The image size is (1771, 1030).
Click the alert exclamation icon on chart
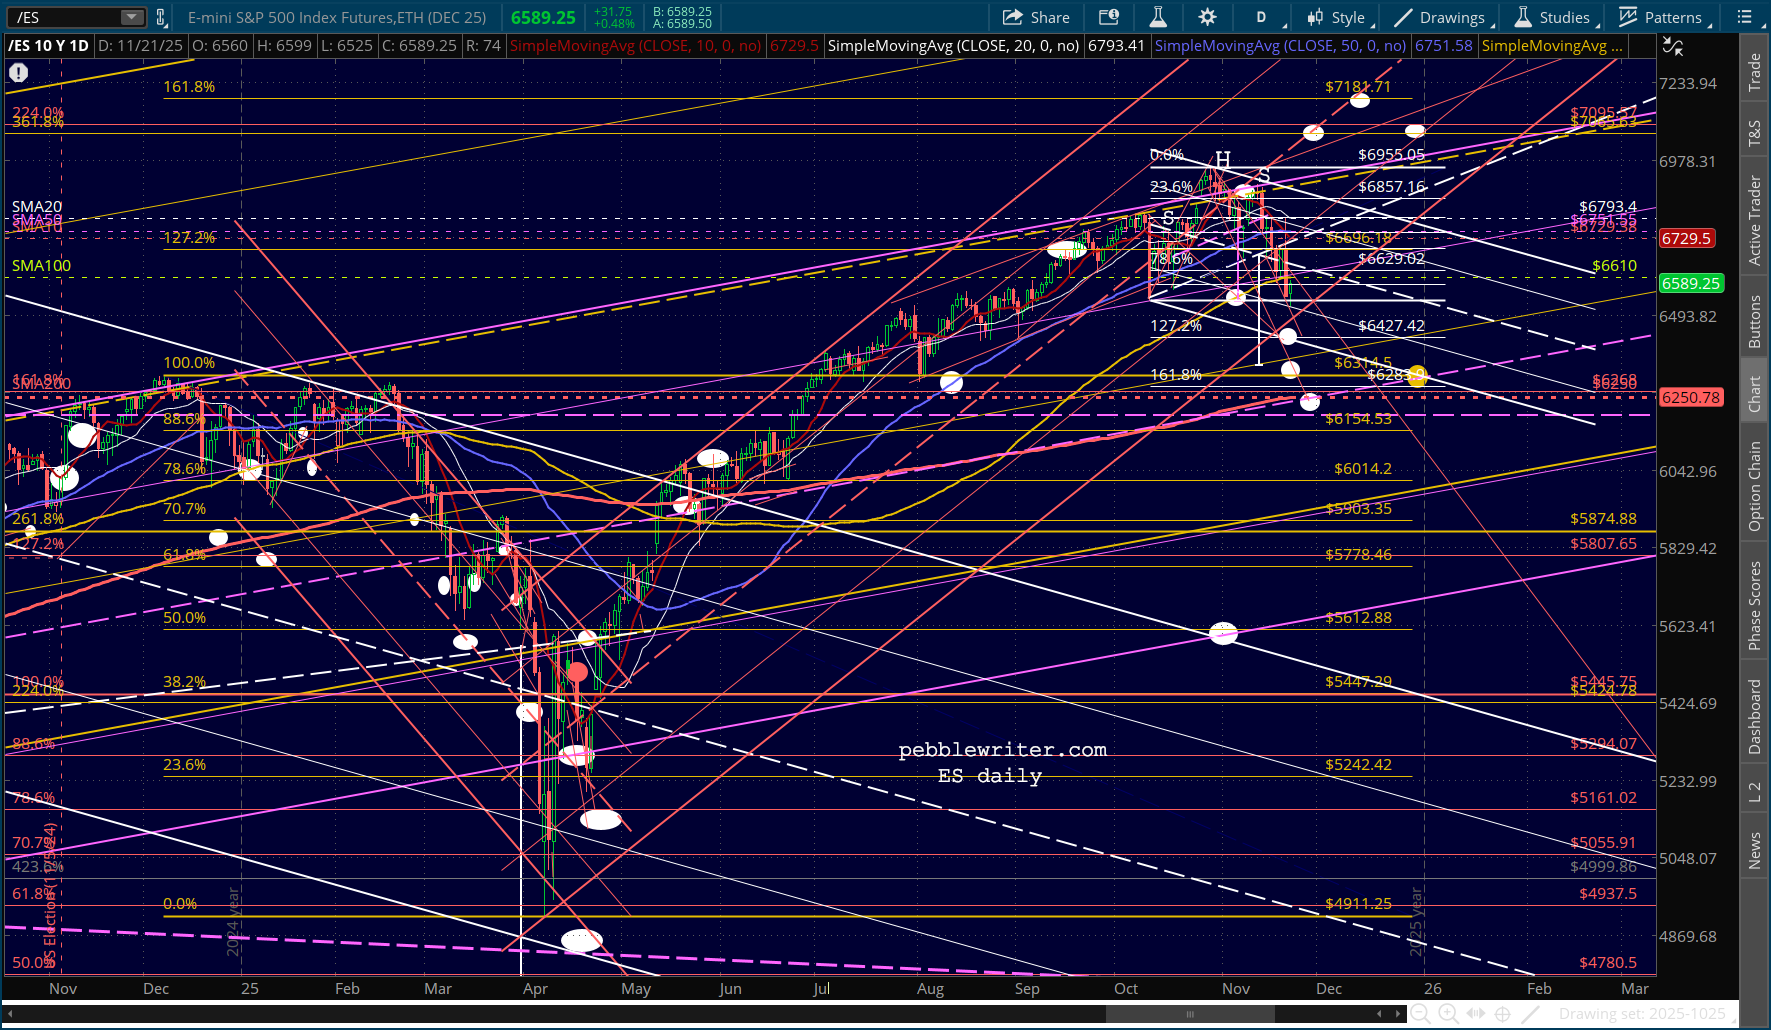[x=18, y=72]
